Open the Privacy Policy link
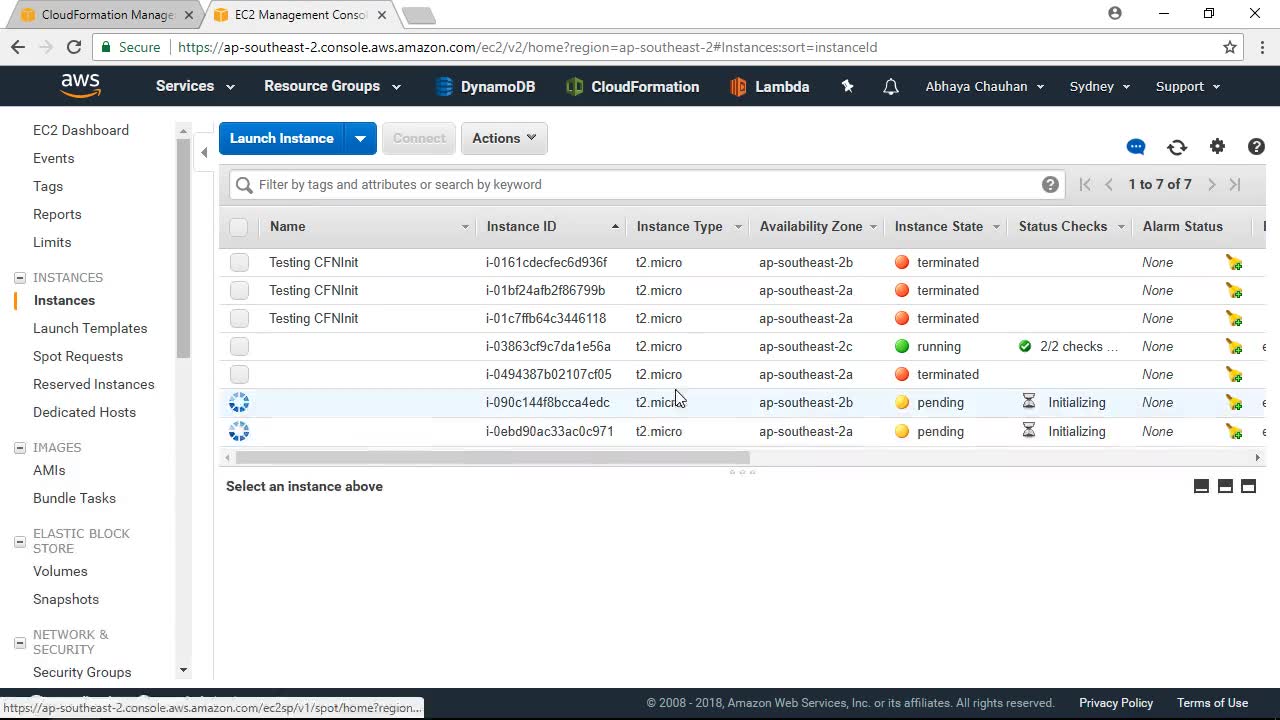Image resolution: width=1280 pixels, height=720 pixels. point(1116,703)
